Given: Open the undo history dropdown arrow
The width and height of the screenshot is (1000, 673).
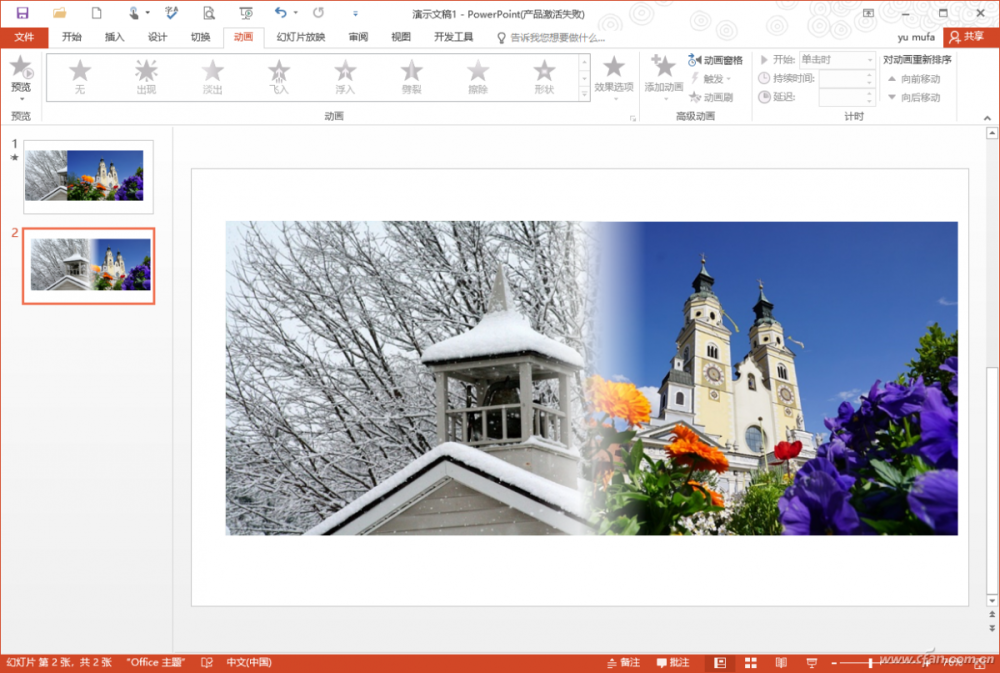Looking at the screenshot, I should coord(295,13).
